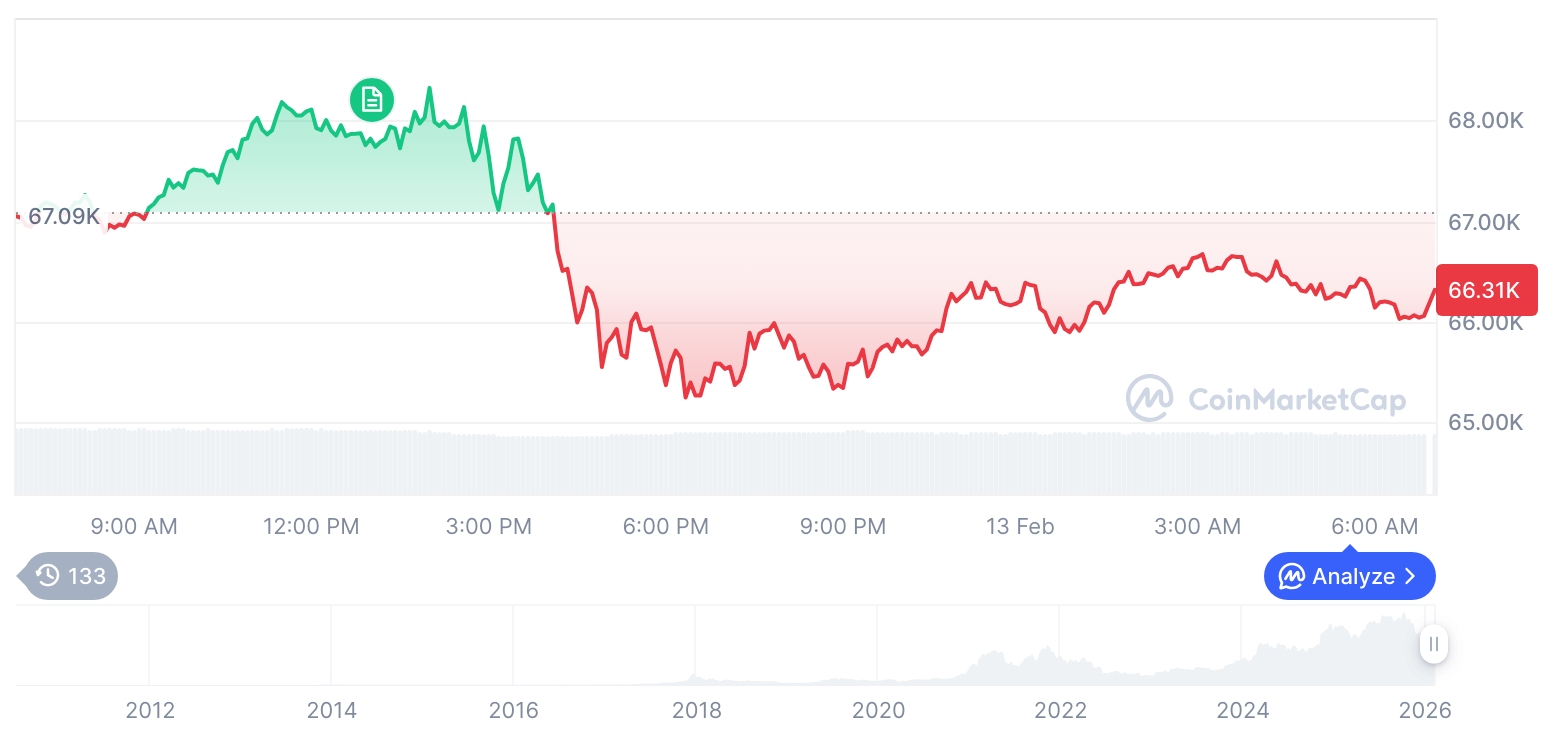The width and height of the screenshot is (1566, 732).
Task: Select year 2012 in the navigator timeline
Action: click(x=150, y=710)
